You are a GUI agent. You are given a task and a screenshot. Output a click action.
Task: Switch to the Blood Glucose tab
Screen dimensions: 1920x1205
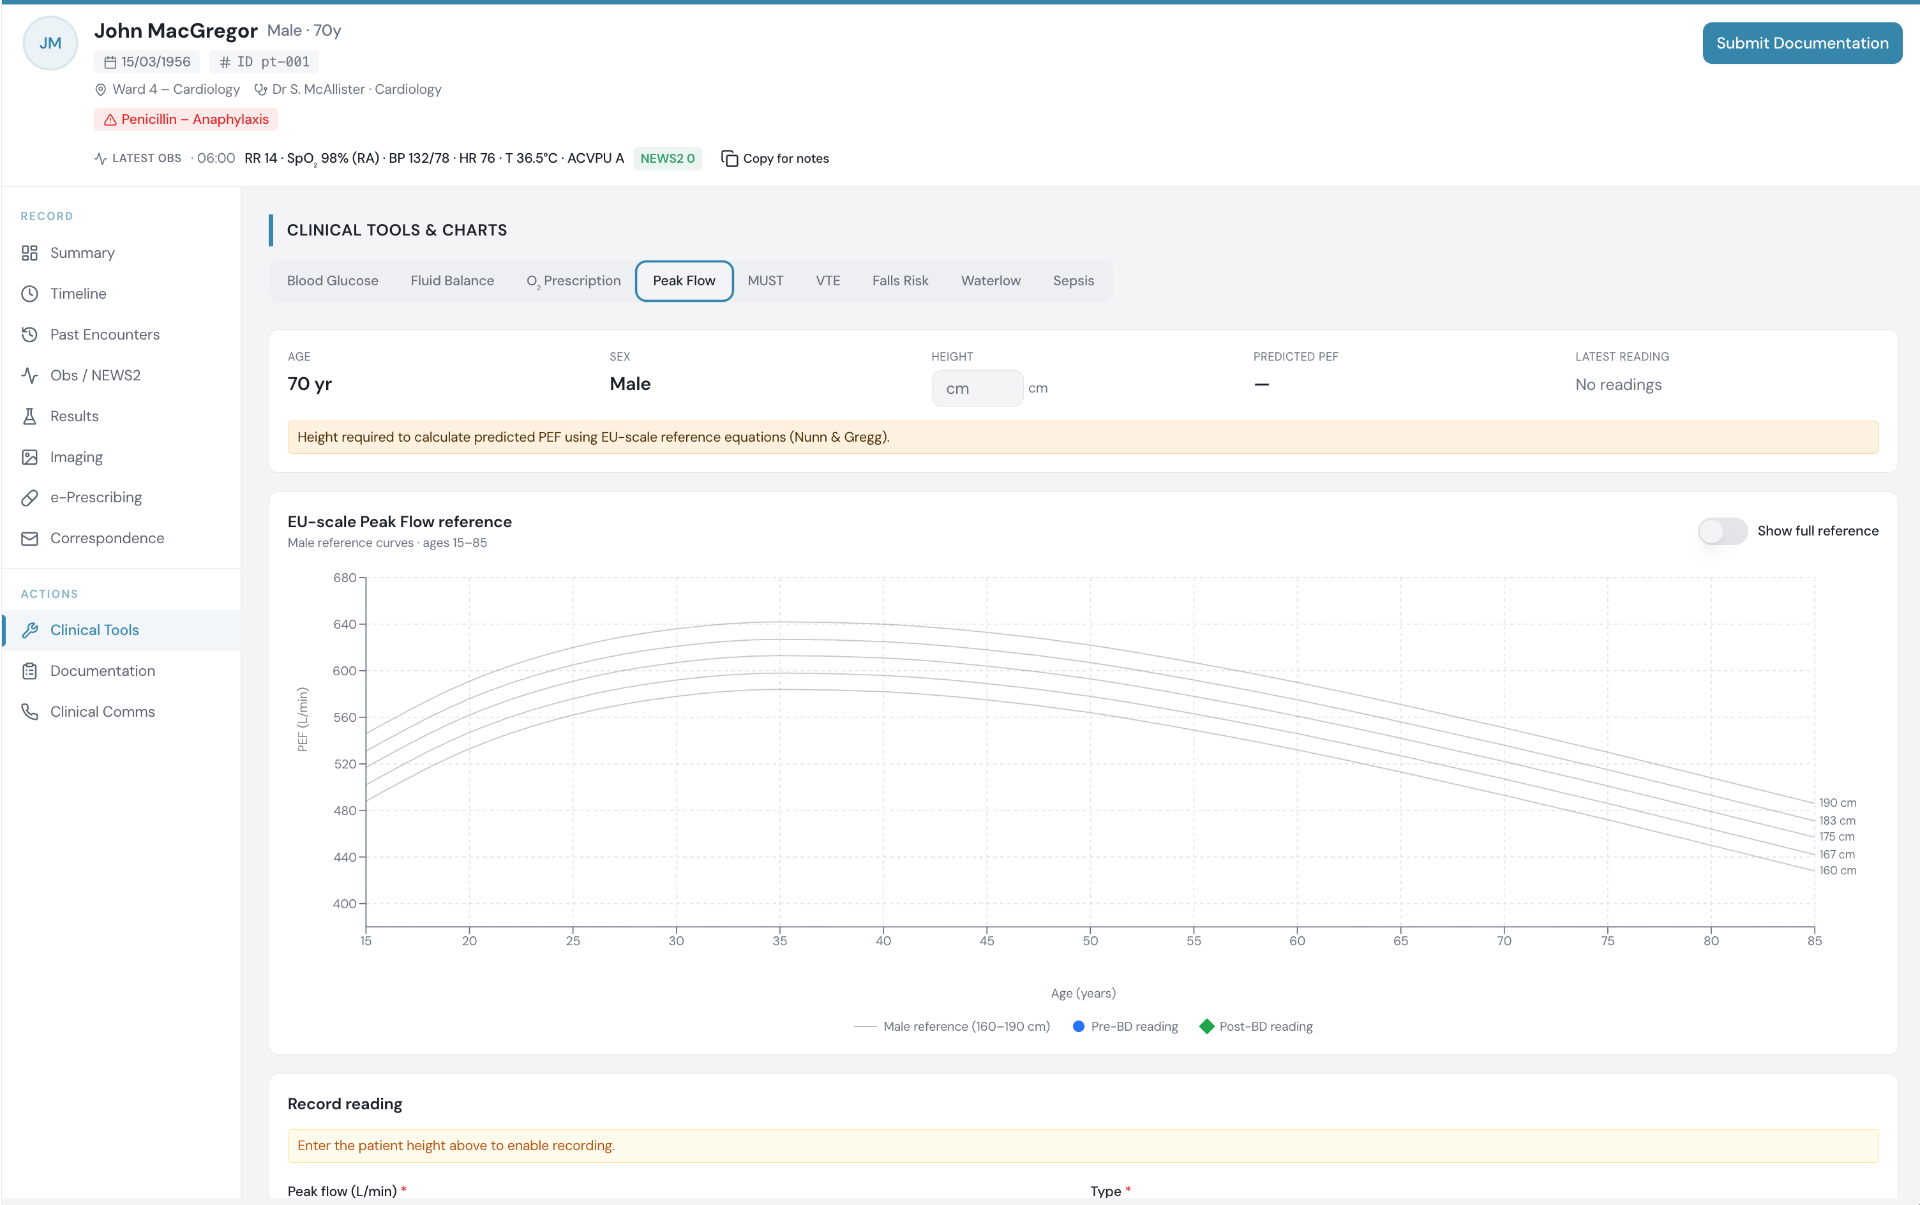[333, 281]
